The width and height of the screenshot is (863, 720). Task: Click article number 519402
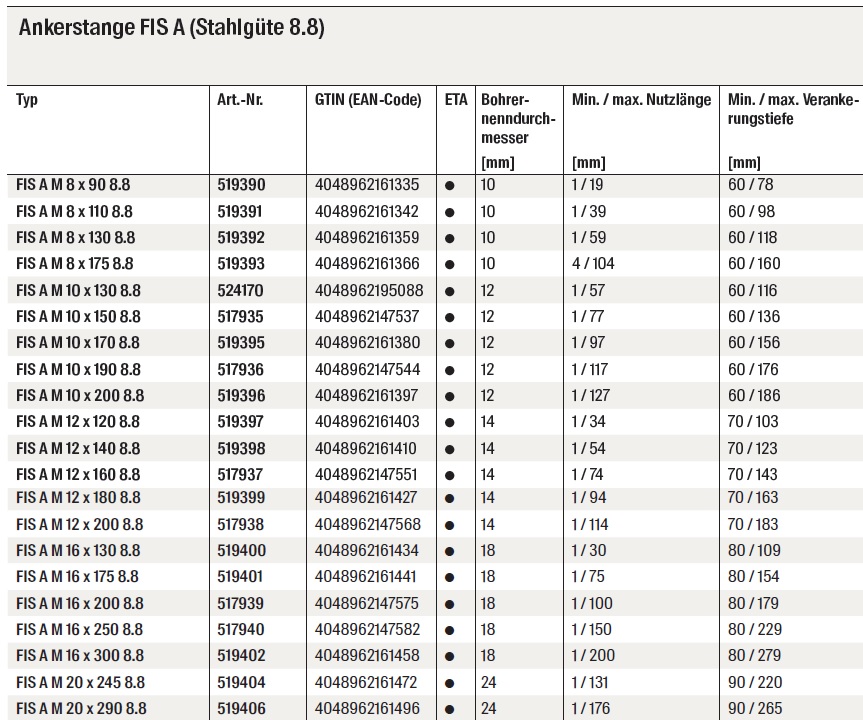(241, 656)
